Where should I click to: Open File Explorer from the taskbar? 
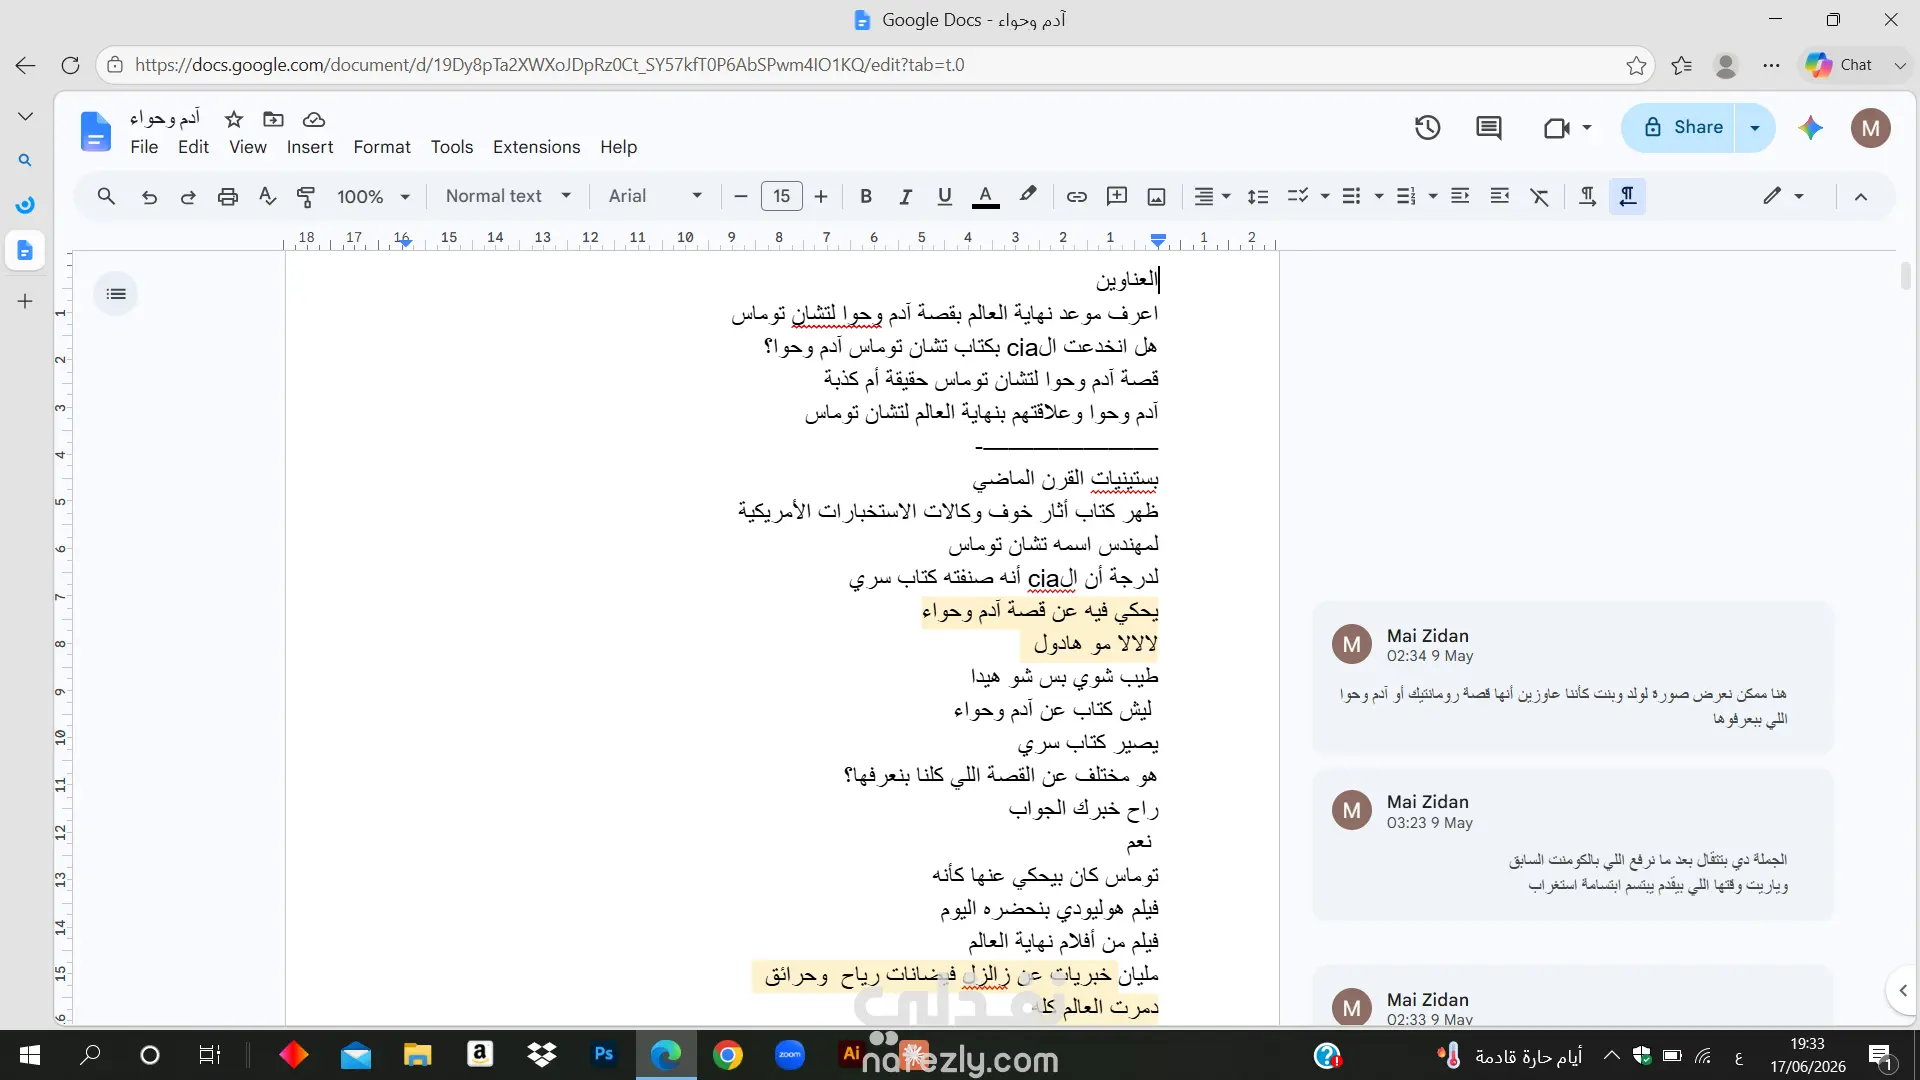[x=417, y=1054]
